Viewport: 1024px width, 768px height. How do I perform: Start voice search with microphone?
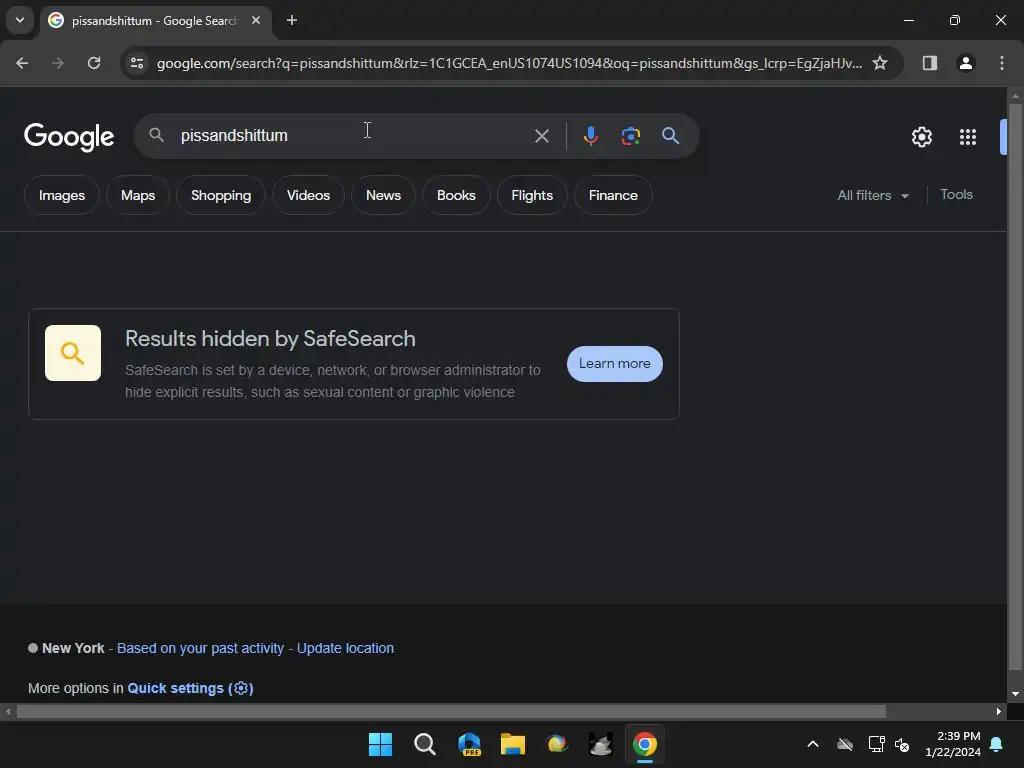click(590, 136)
